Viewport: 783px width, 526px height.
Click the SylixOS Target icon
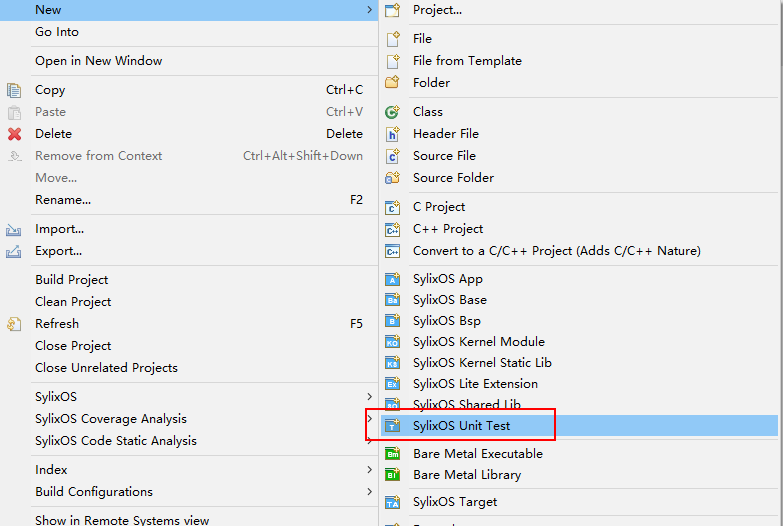(x=392, y=502)
